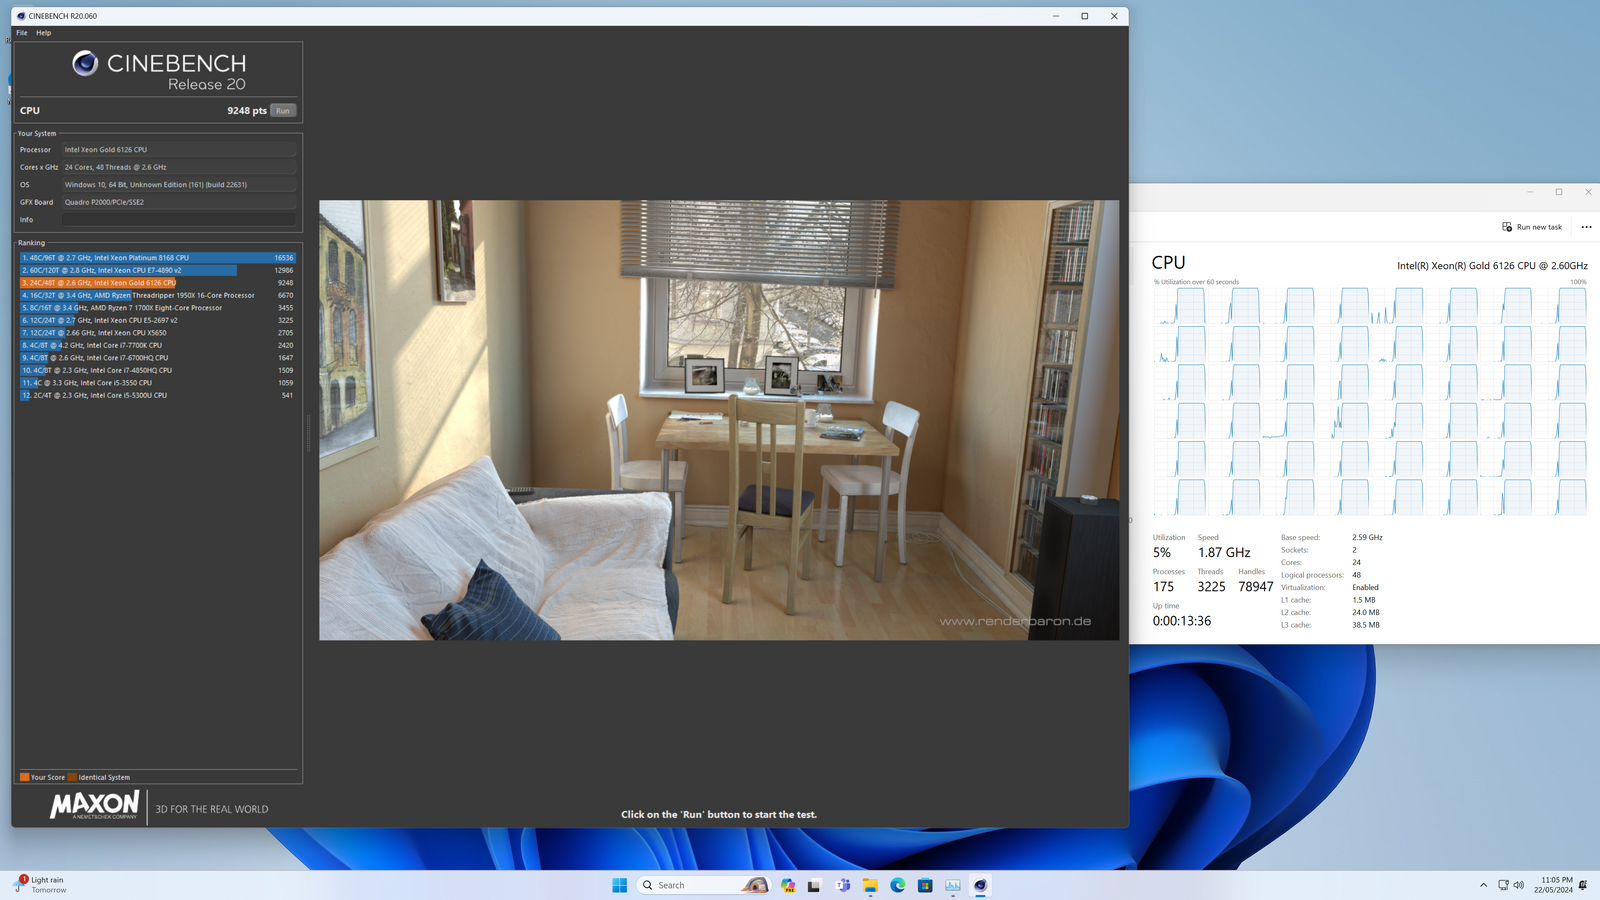Select the highlighted Xeon Gold 6126 ranking row
The width and height of the screenshot is (1600, 900).
tap(158, 283)
